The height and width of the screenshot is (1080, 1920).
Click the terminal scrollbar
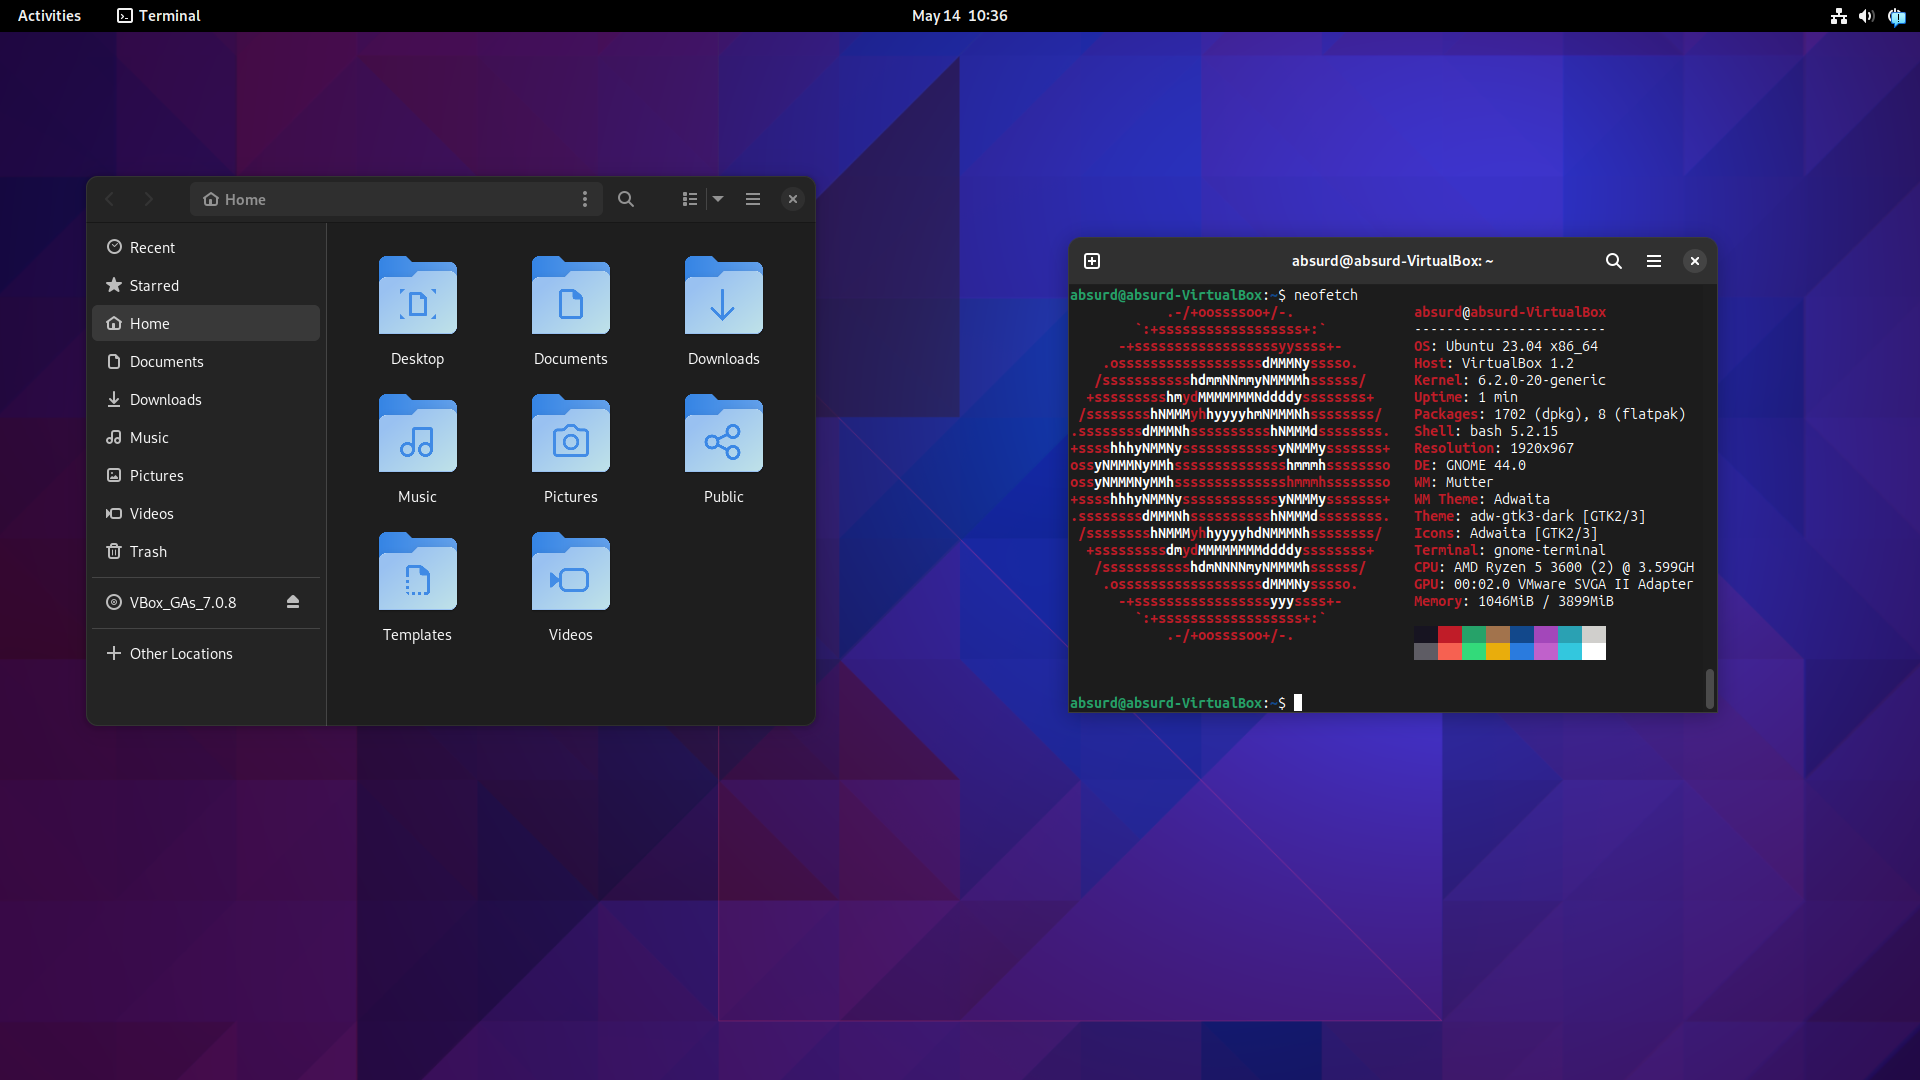1709,688
